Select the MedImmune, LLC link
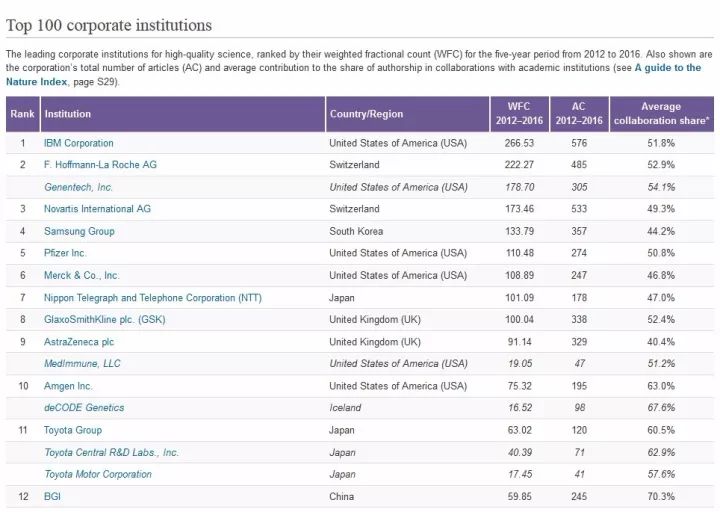The height and width of the screenshot is (512, 720). tap(82, 363)
